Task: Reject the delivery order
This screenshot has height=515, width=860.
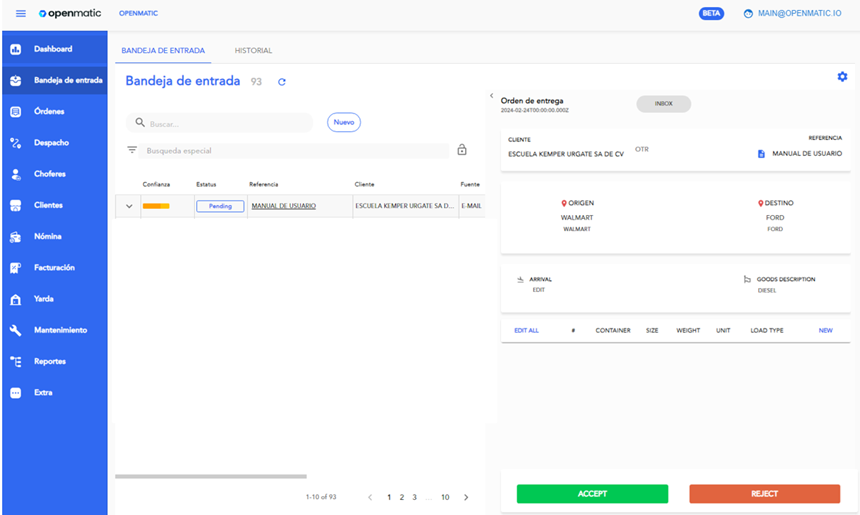Action: (x=764, y=494)
